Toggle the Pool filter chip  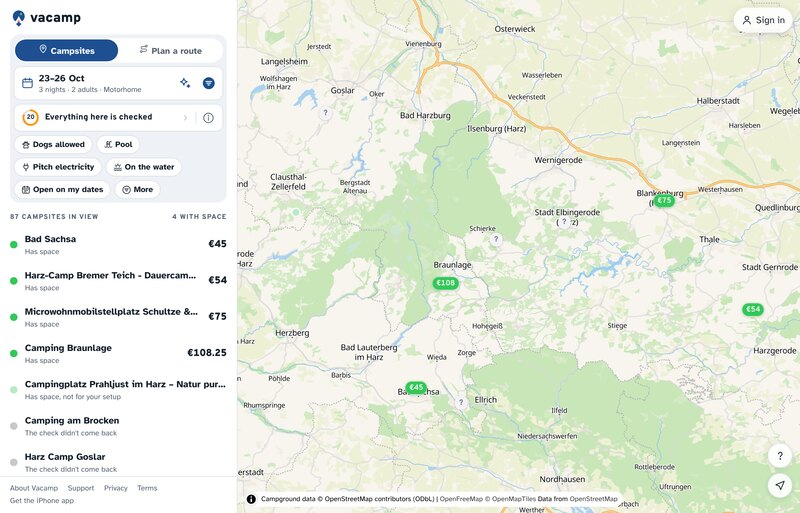118,144
